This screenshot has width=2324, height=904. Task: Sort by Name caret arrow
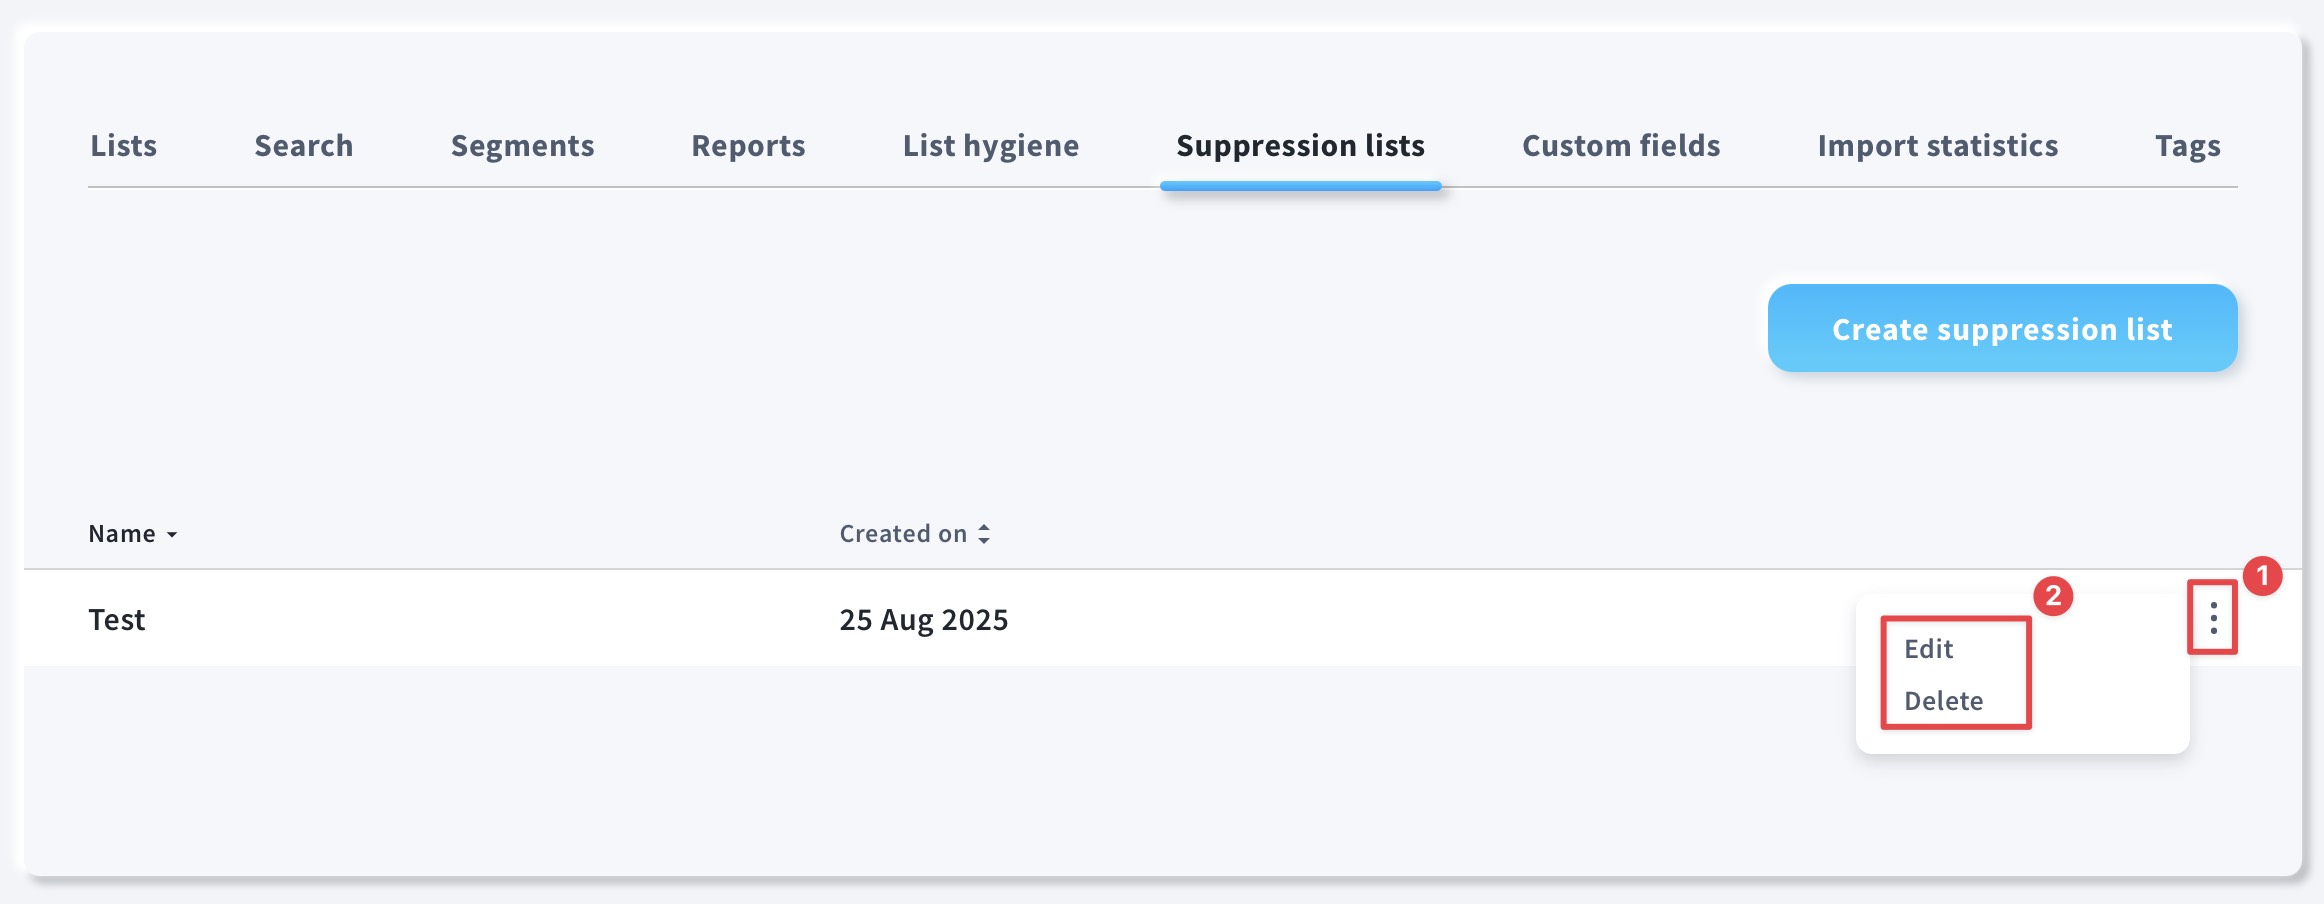pyautogui.click(x=172, y=535)
